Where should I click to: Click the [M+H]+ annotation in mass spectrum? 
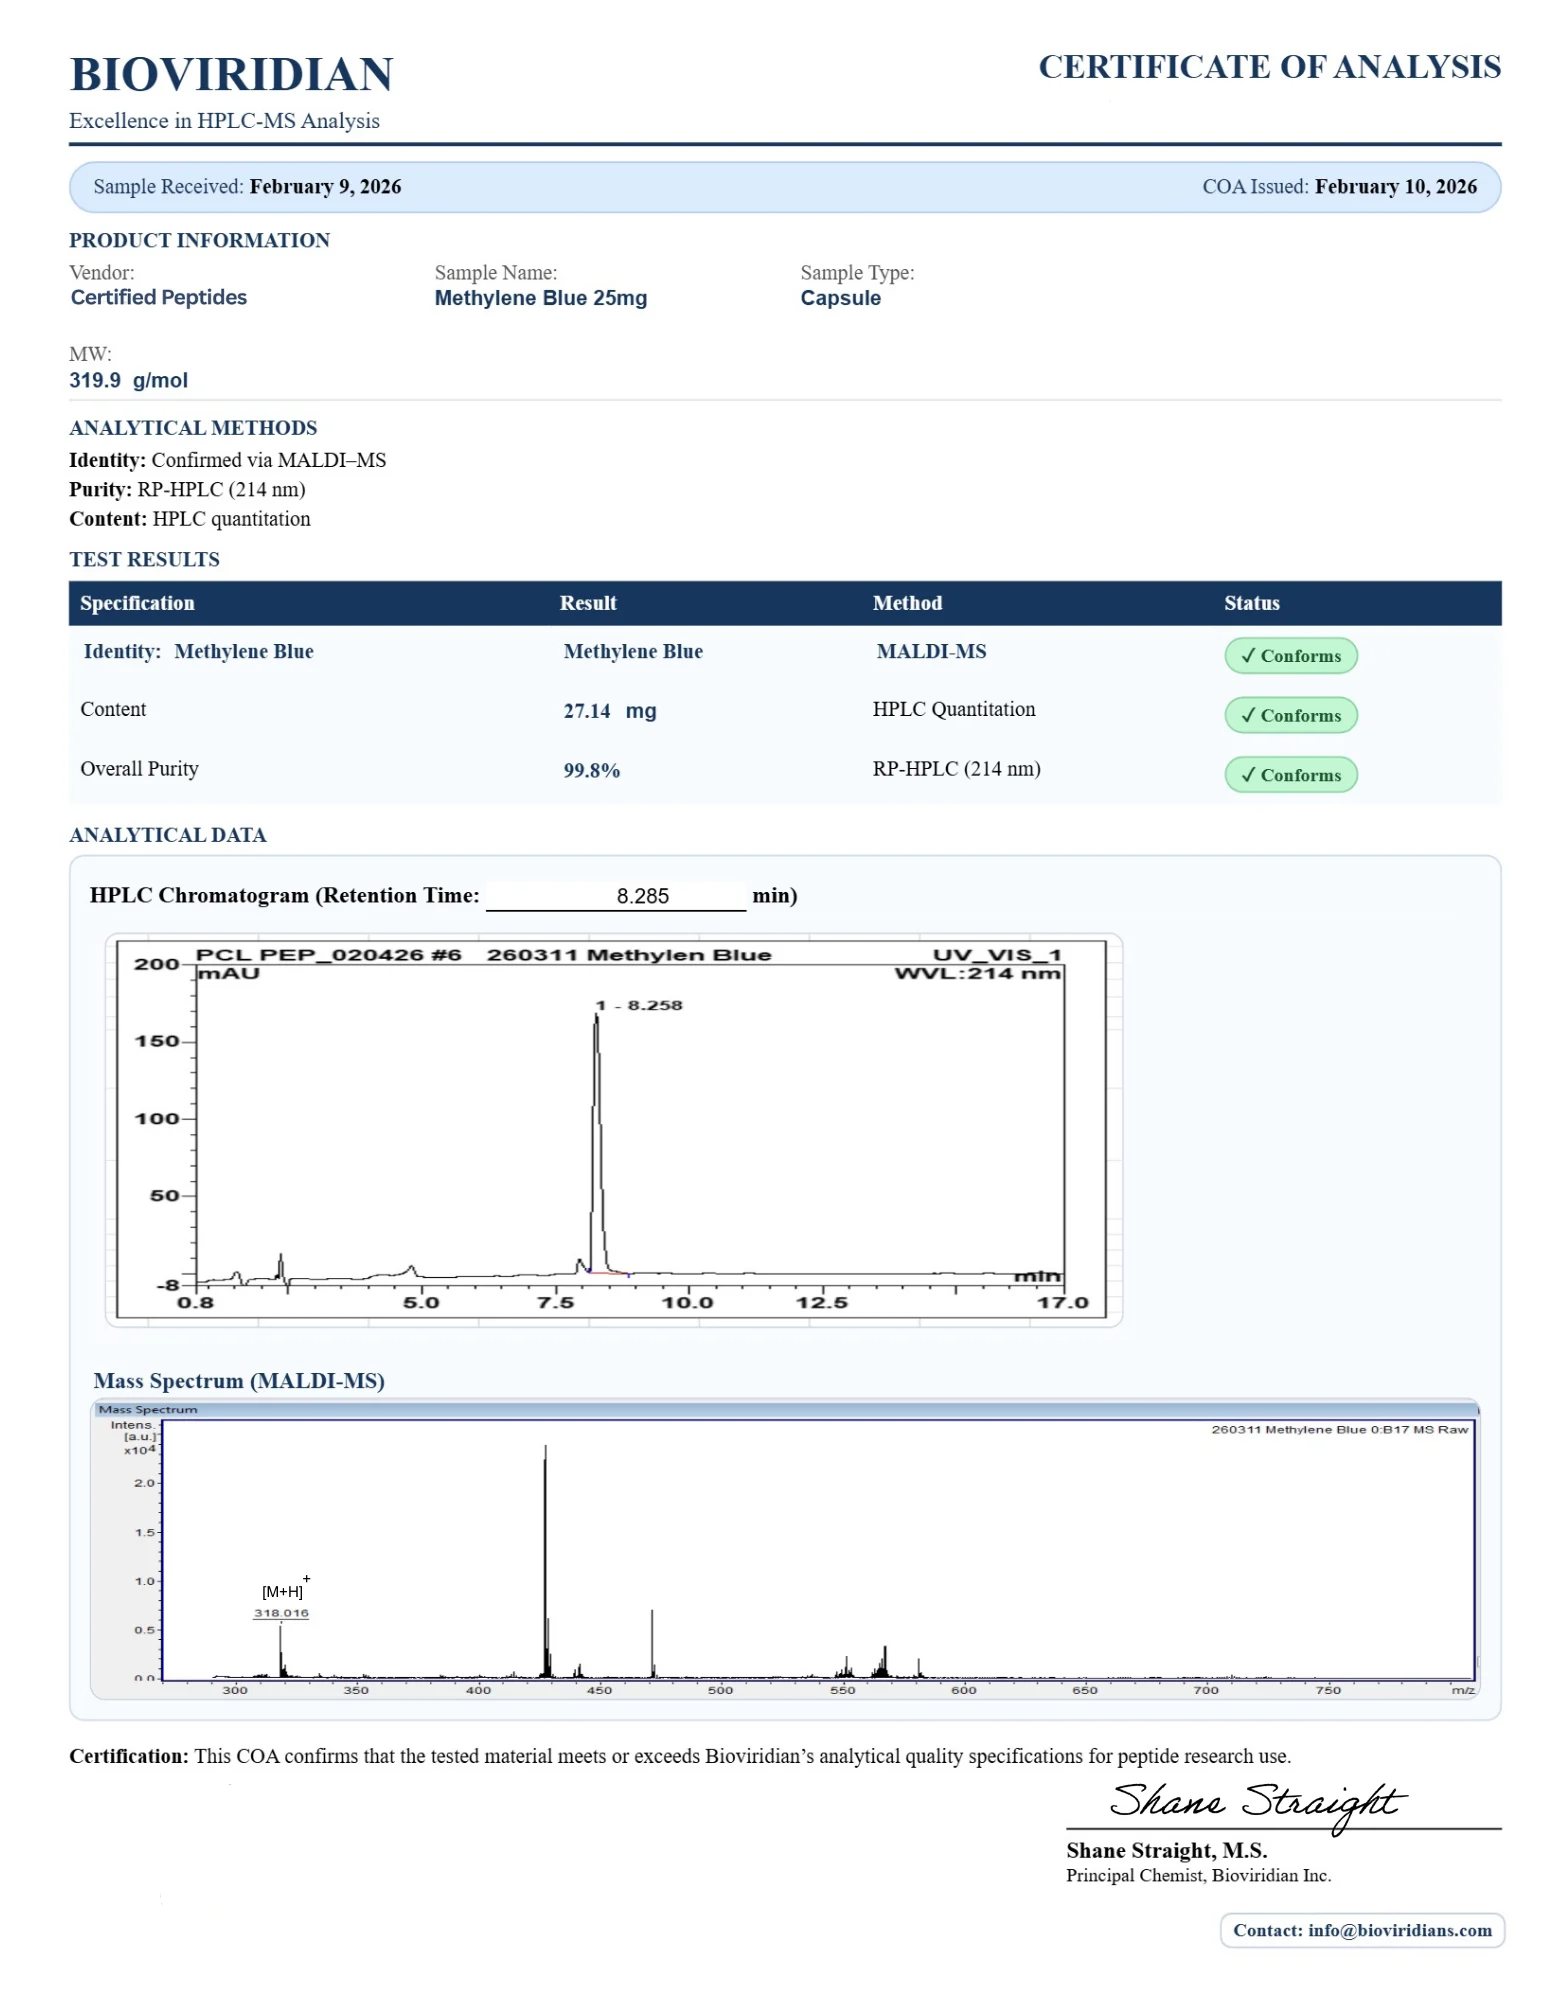click(286, 1588)
